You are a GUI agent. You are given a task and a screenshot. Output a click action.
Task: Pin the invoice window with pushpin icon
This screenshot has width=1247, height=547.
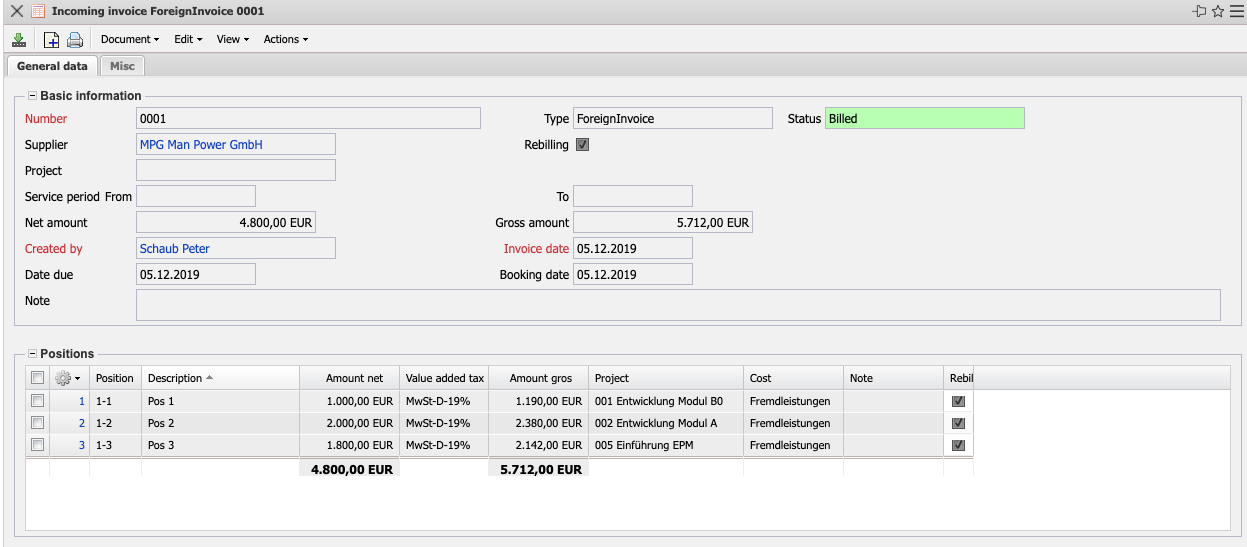coord(1199,11)
